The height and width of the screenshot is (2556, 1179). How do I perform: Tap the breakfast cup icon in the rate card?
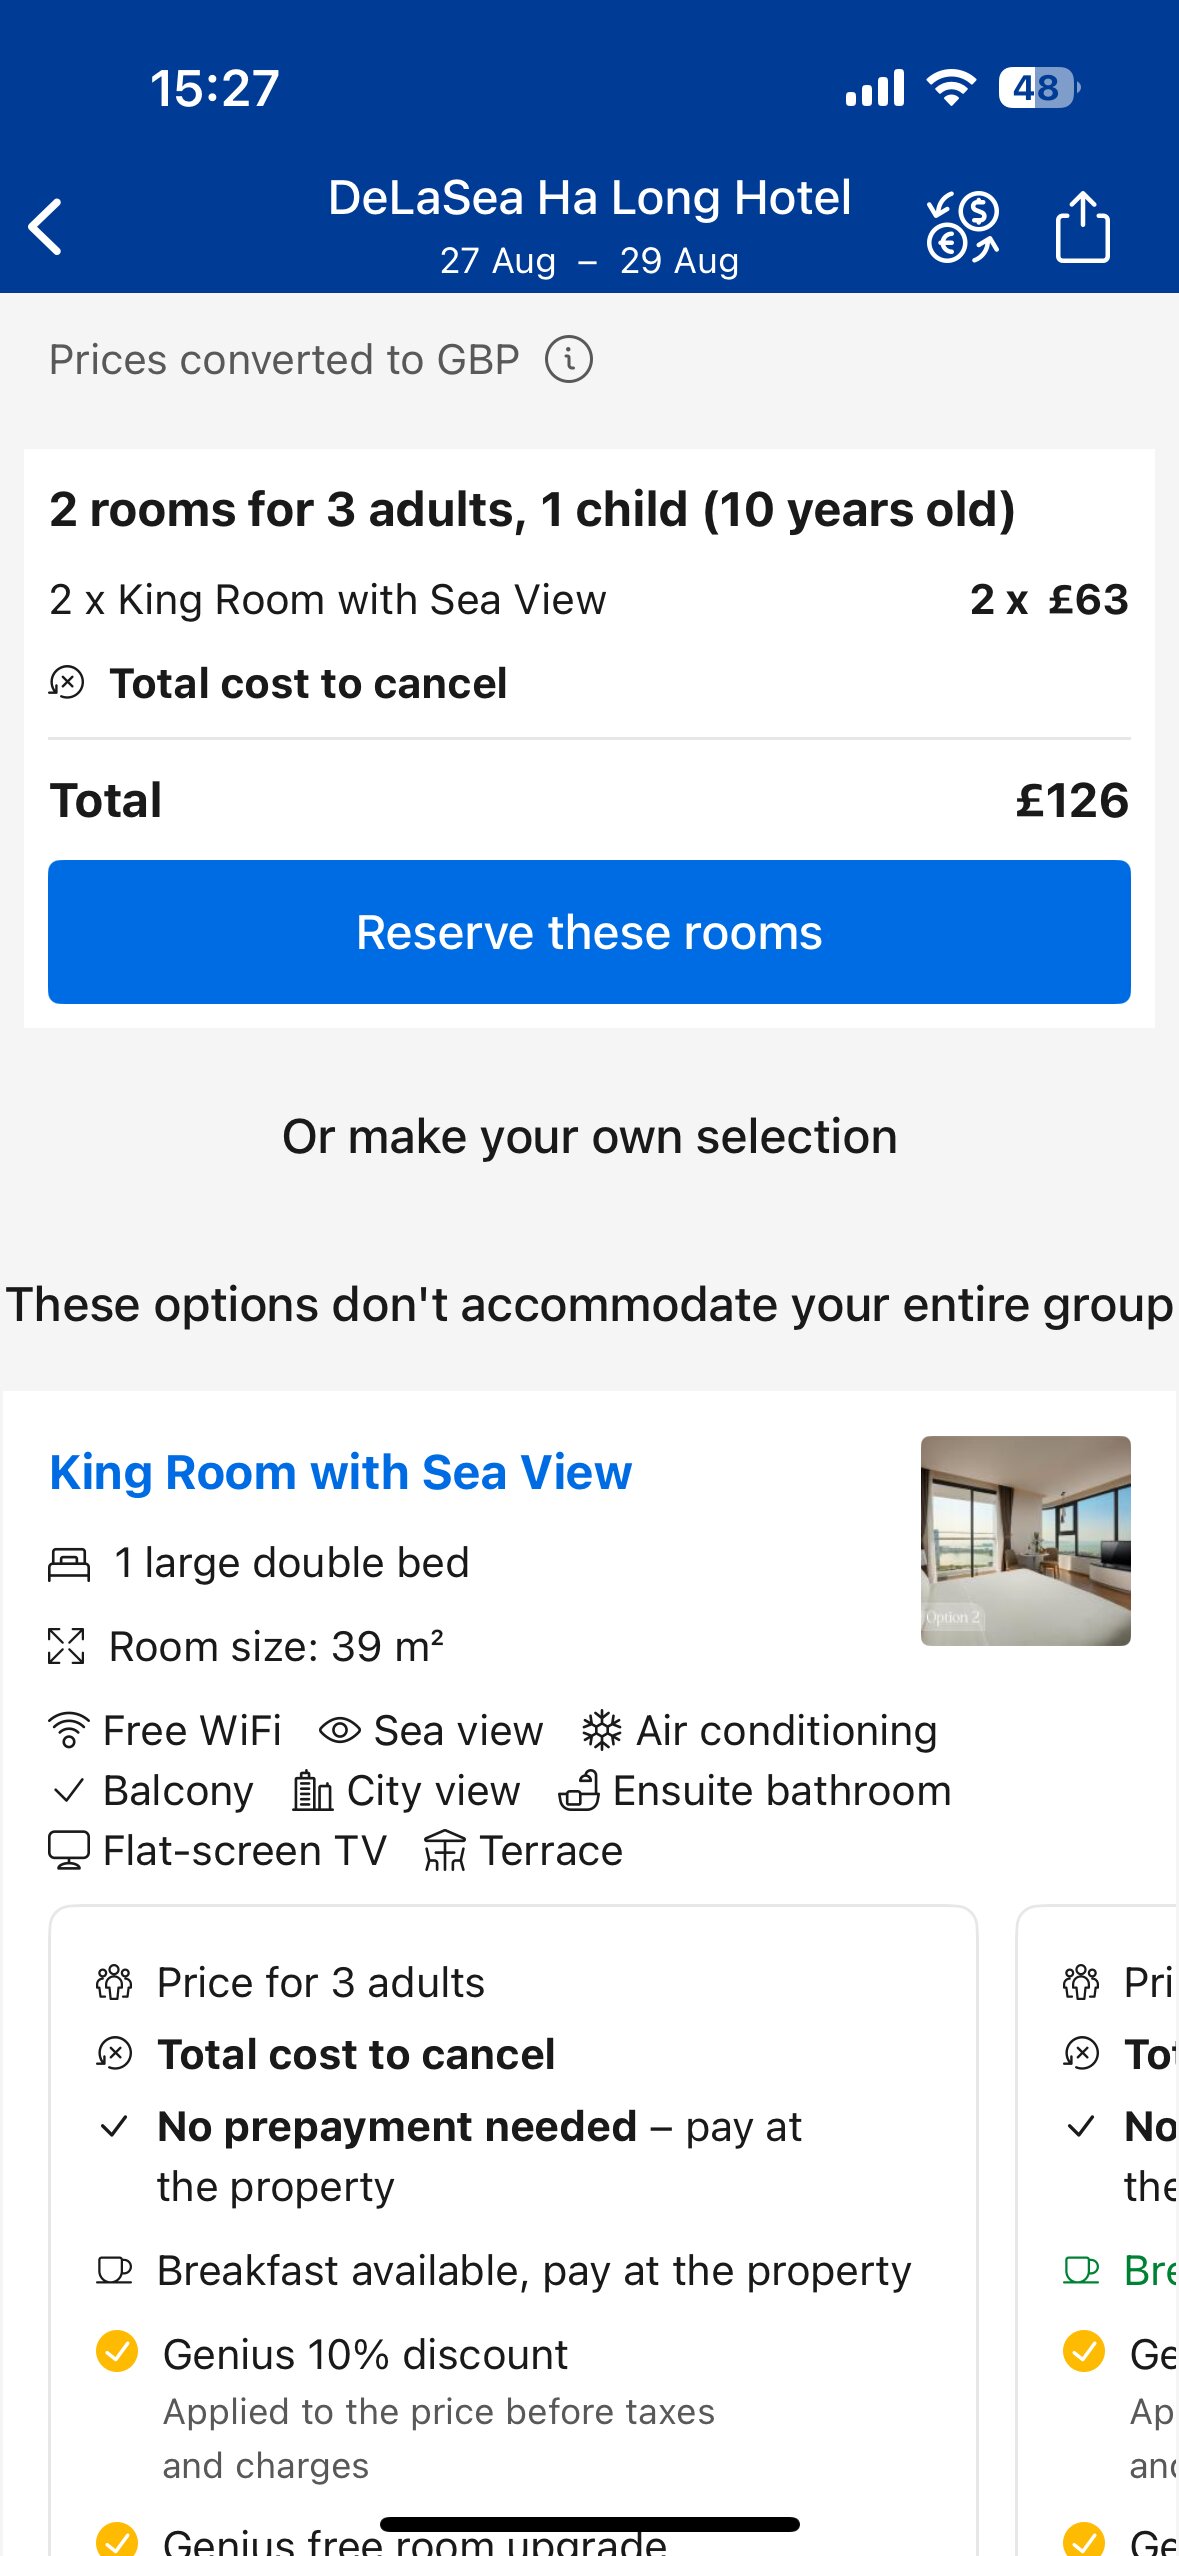[x=114, y=2270]
